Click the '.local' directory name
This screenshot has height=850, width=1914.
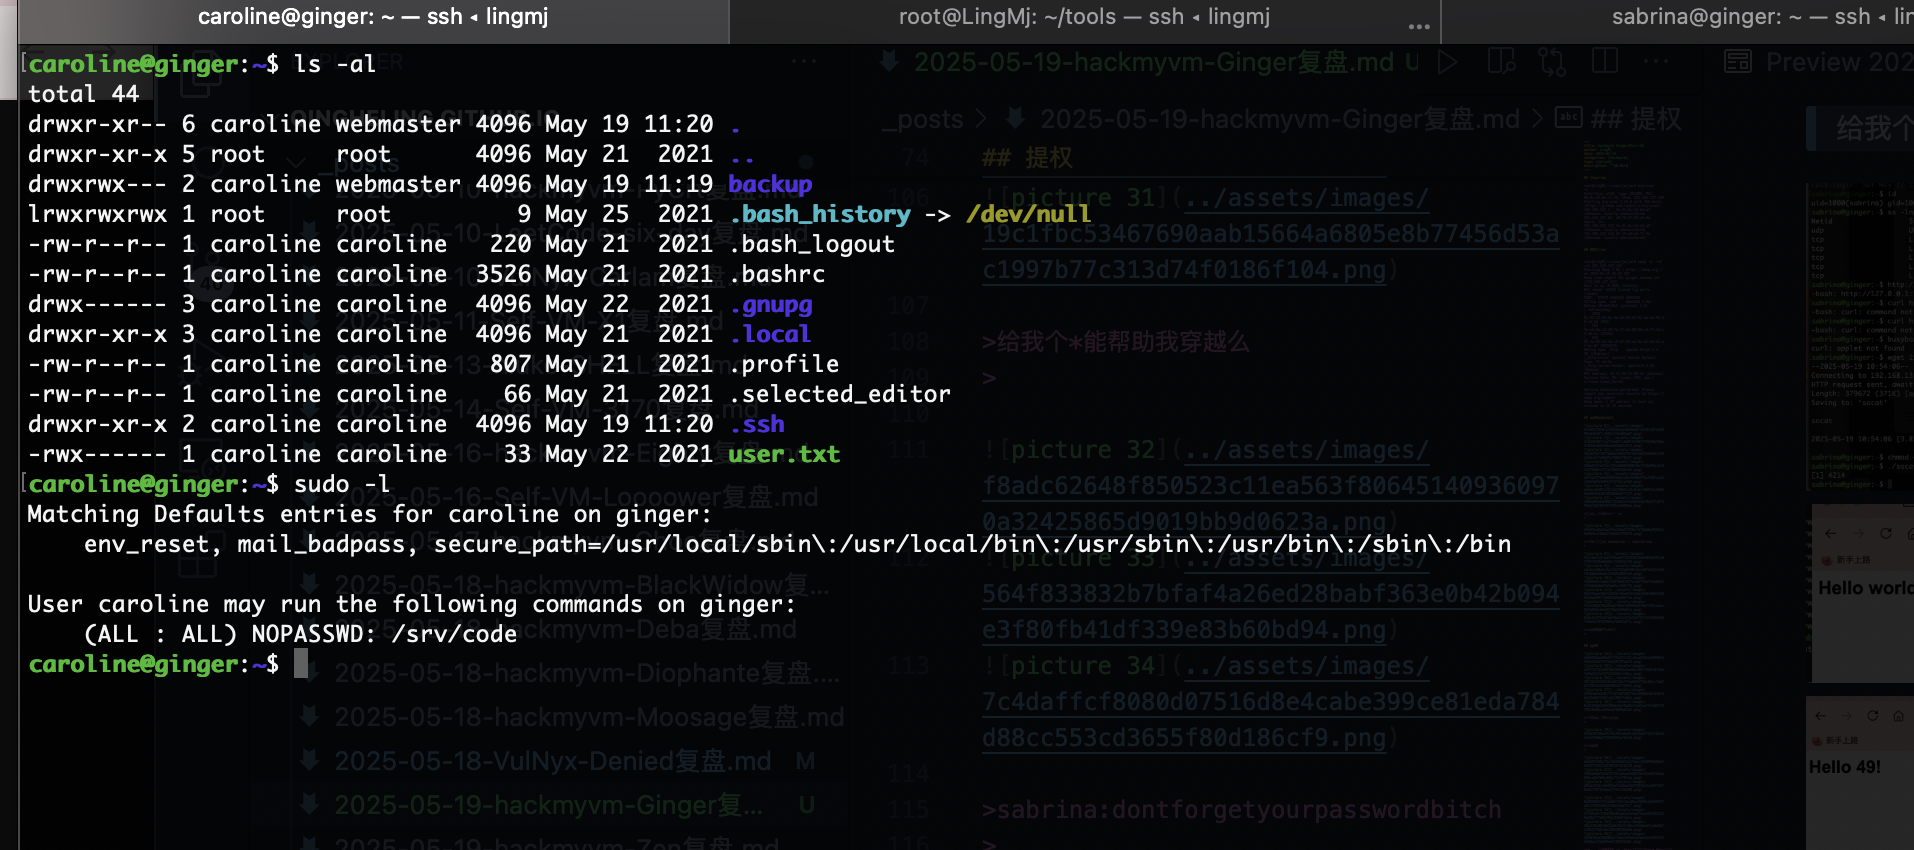(770, 334)
